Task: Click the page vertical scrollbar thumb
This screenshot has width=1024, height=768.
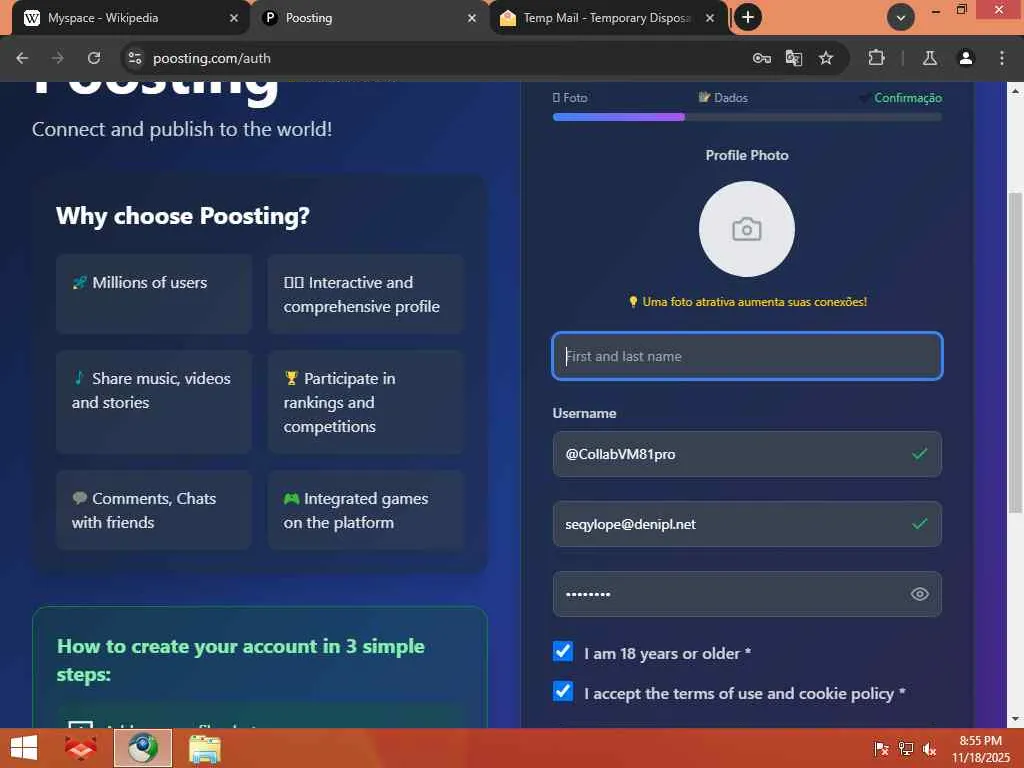Action: [1015, 353]
